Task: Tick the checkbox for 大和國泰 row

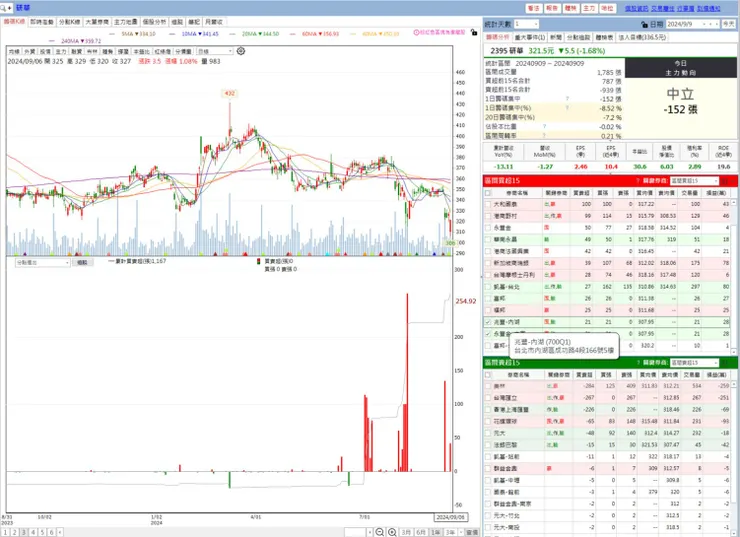Action: pos(488,204)
